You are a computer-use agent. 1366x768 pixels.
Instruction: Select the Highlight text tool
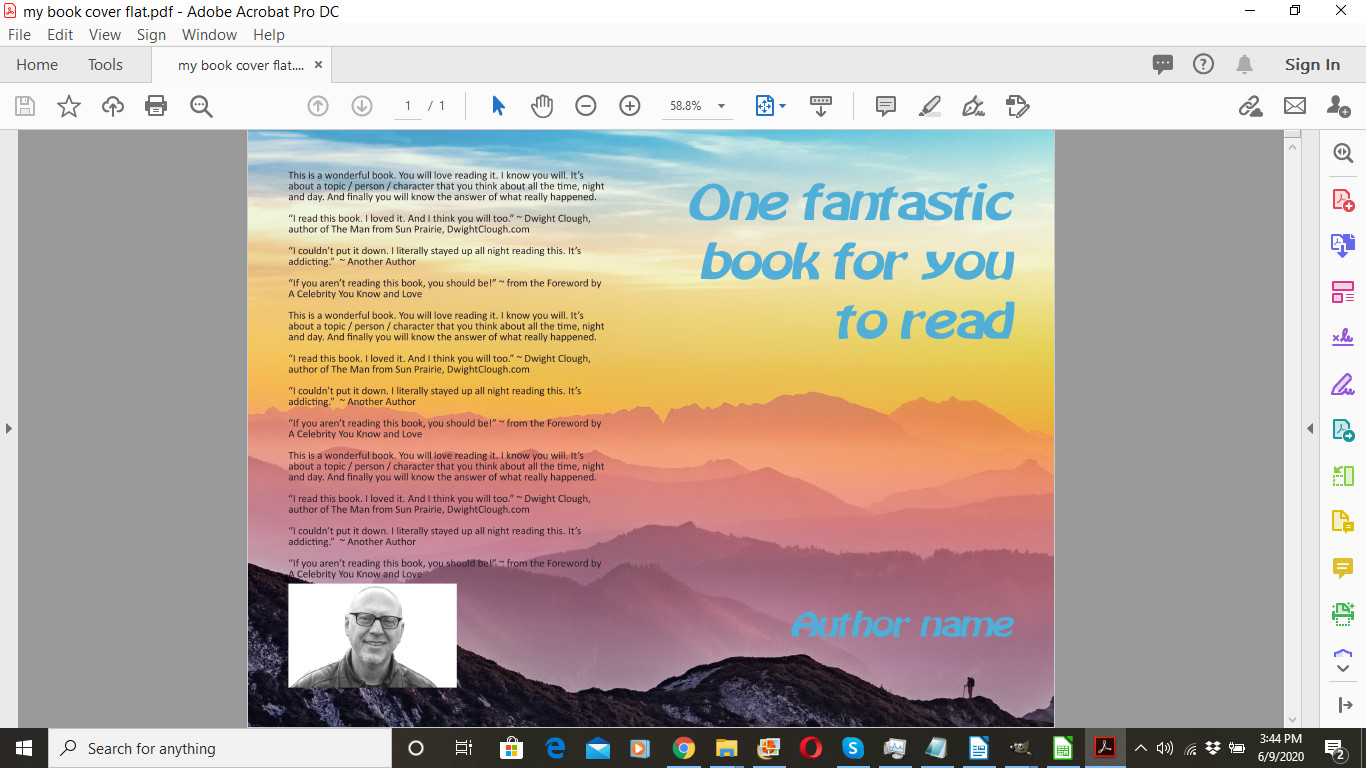[929, 106]
